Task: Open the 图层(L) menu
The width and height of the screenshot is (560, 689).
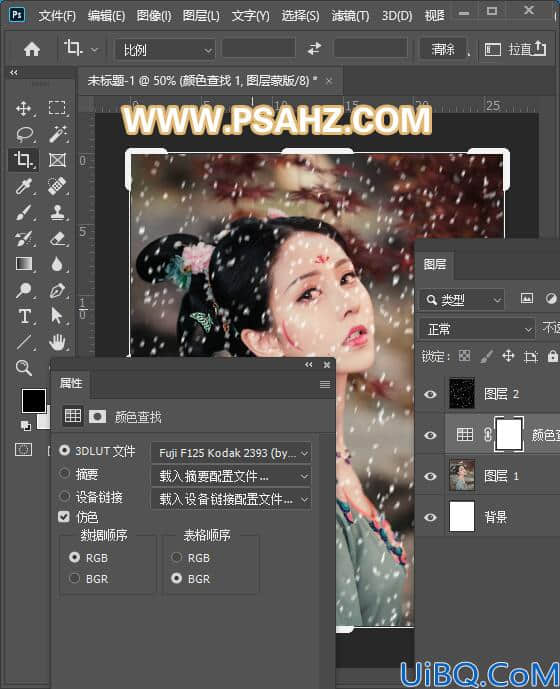Action: coord(201,16)
